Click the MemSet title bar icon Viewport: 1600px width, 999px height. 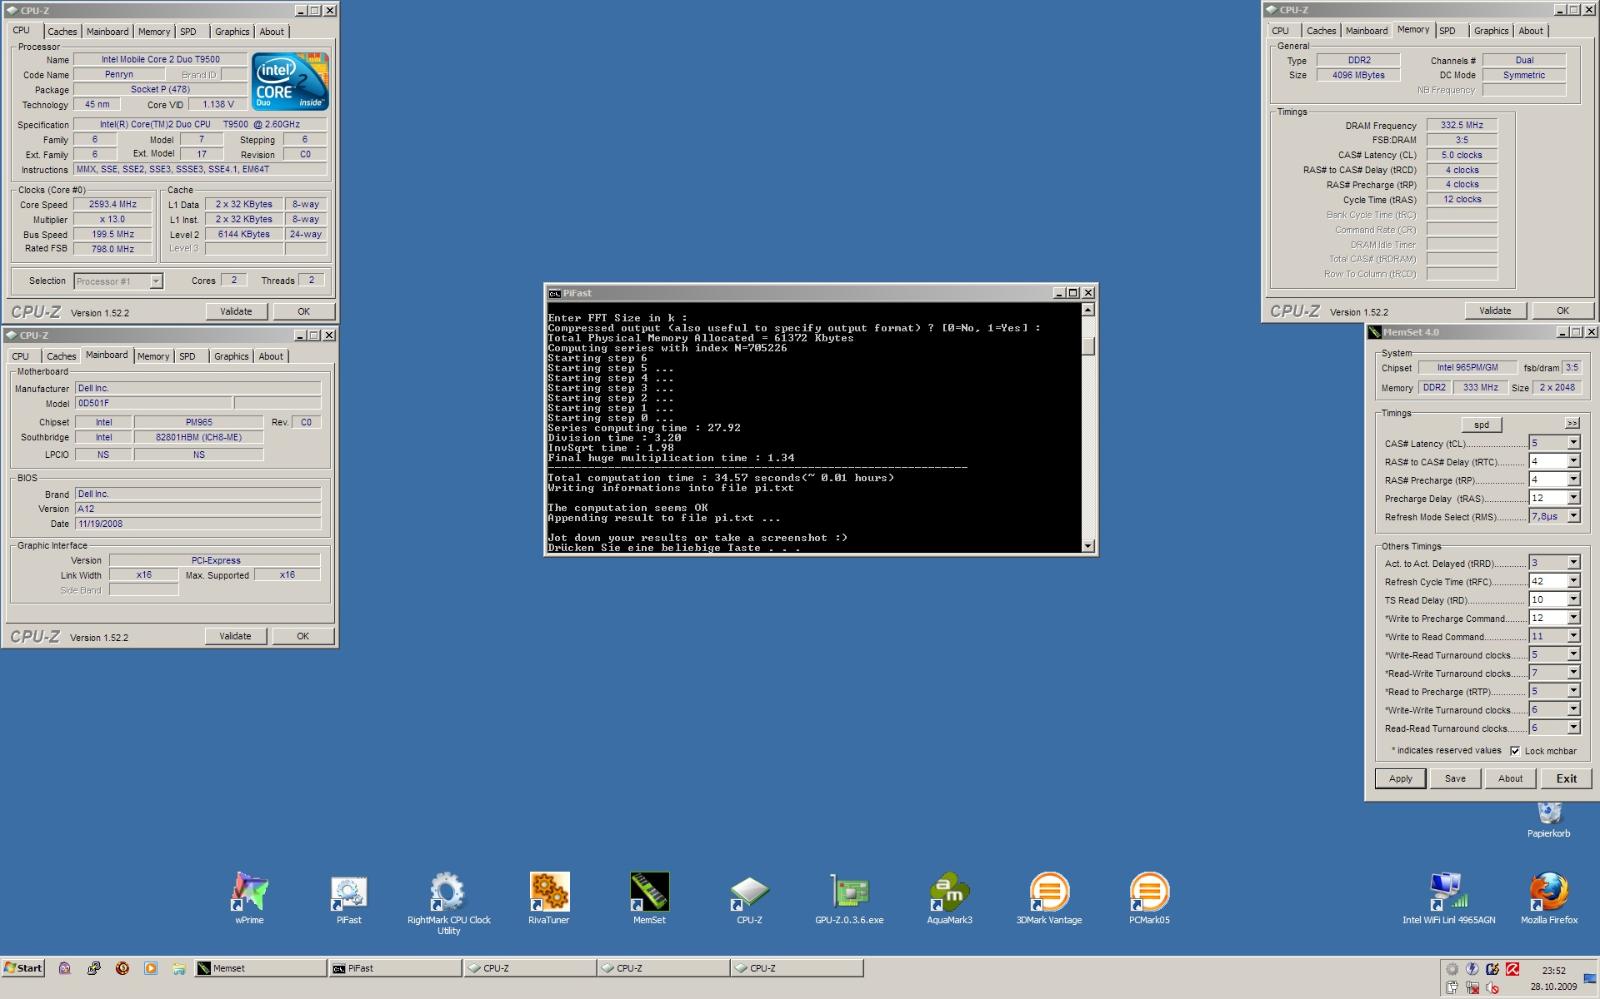tap(1375, 332)
